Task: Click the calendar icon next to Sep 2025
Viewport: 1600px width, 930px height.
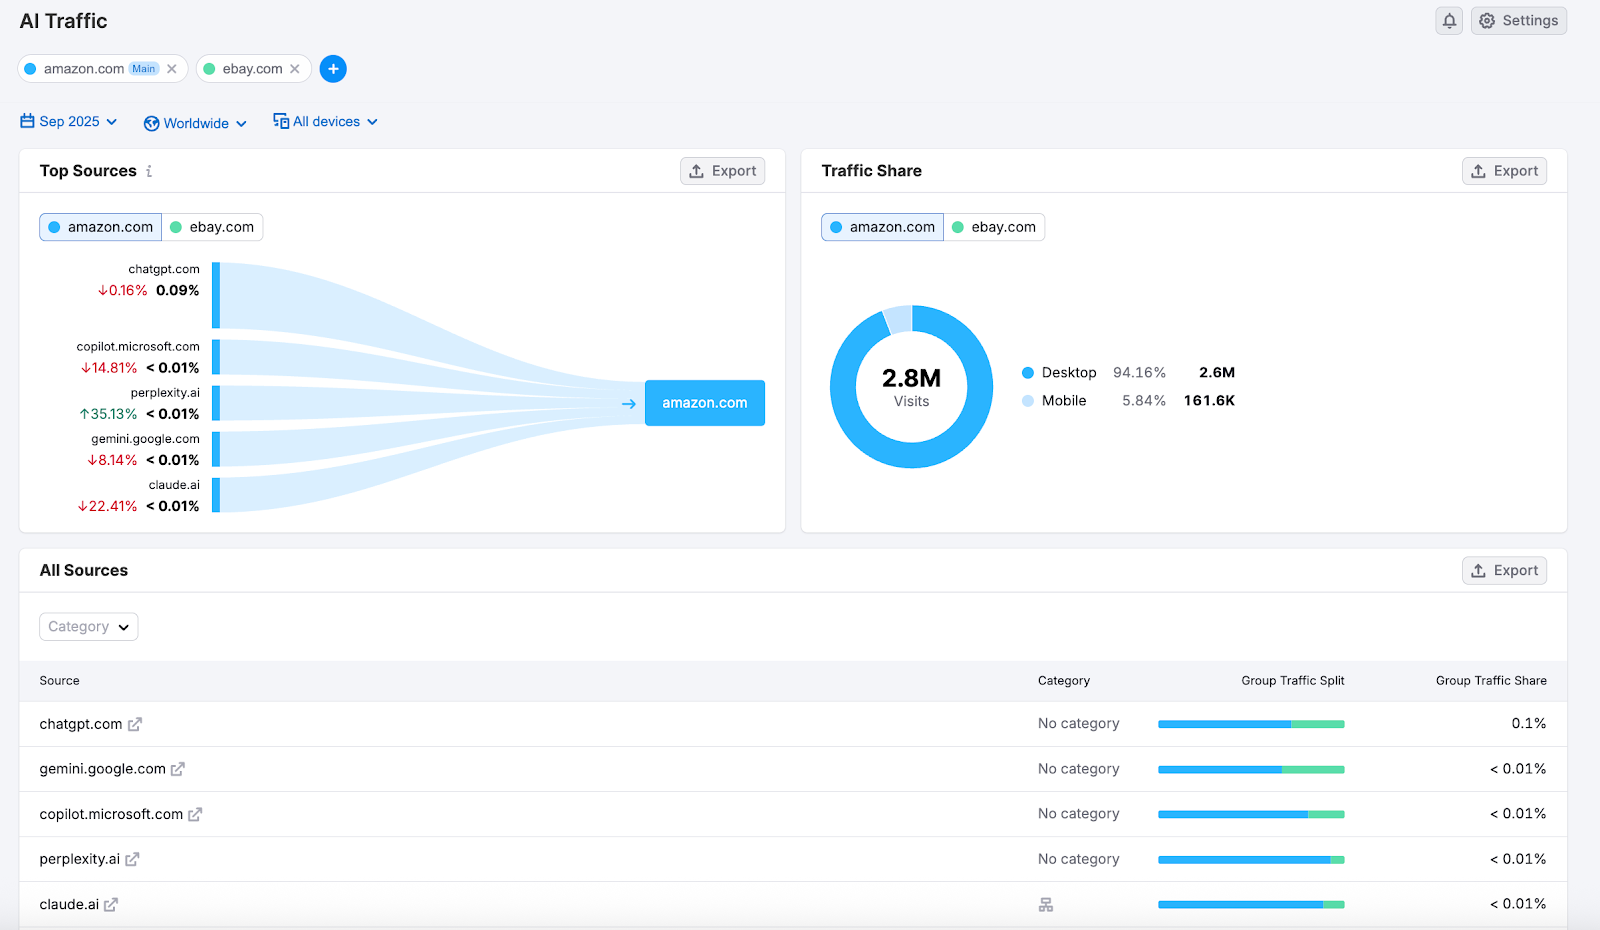Action: [x=26, y=120]
